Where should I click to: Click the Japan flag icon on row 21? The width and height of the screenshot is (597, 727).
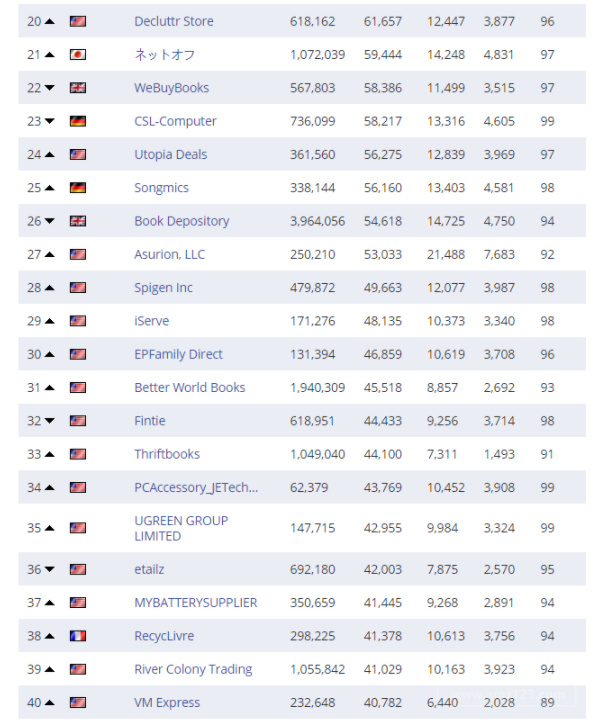(78, 55)
